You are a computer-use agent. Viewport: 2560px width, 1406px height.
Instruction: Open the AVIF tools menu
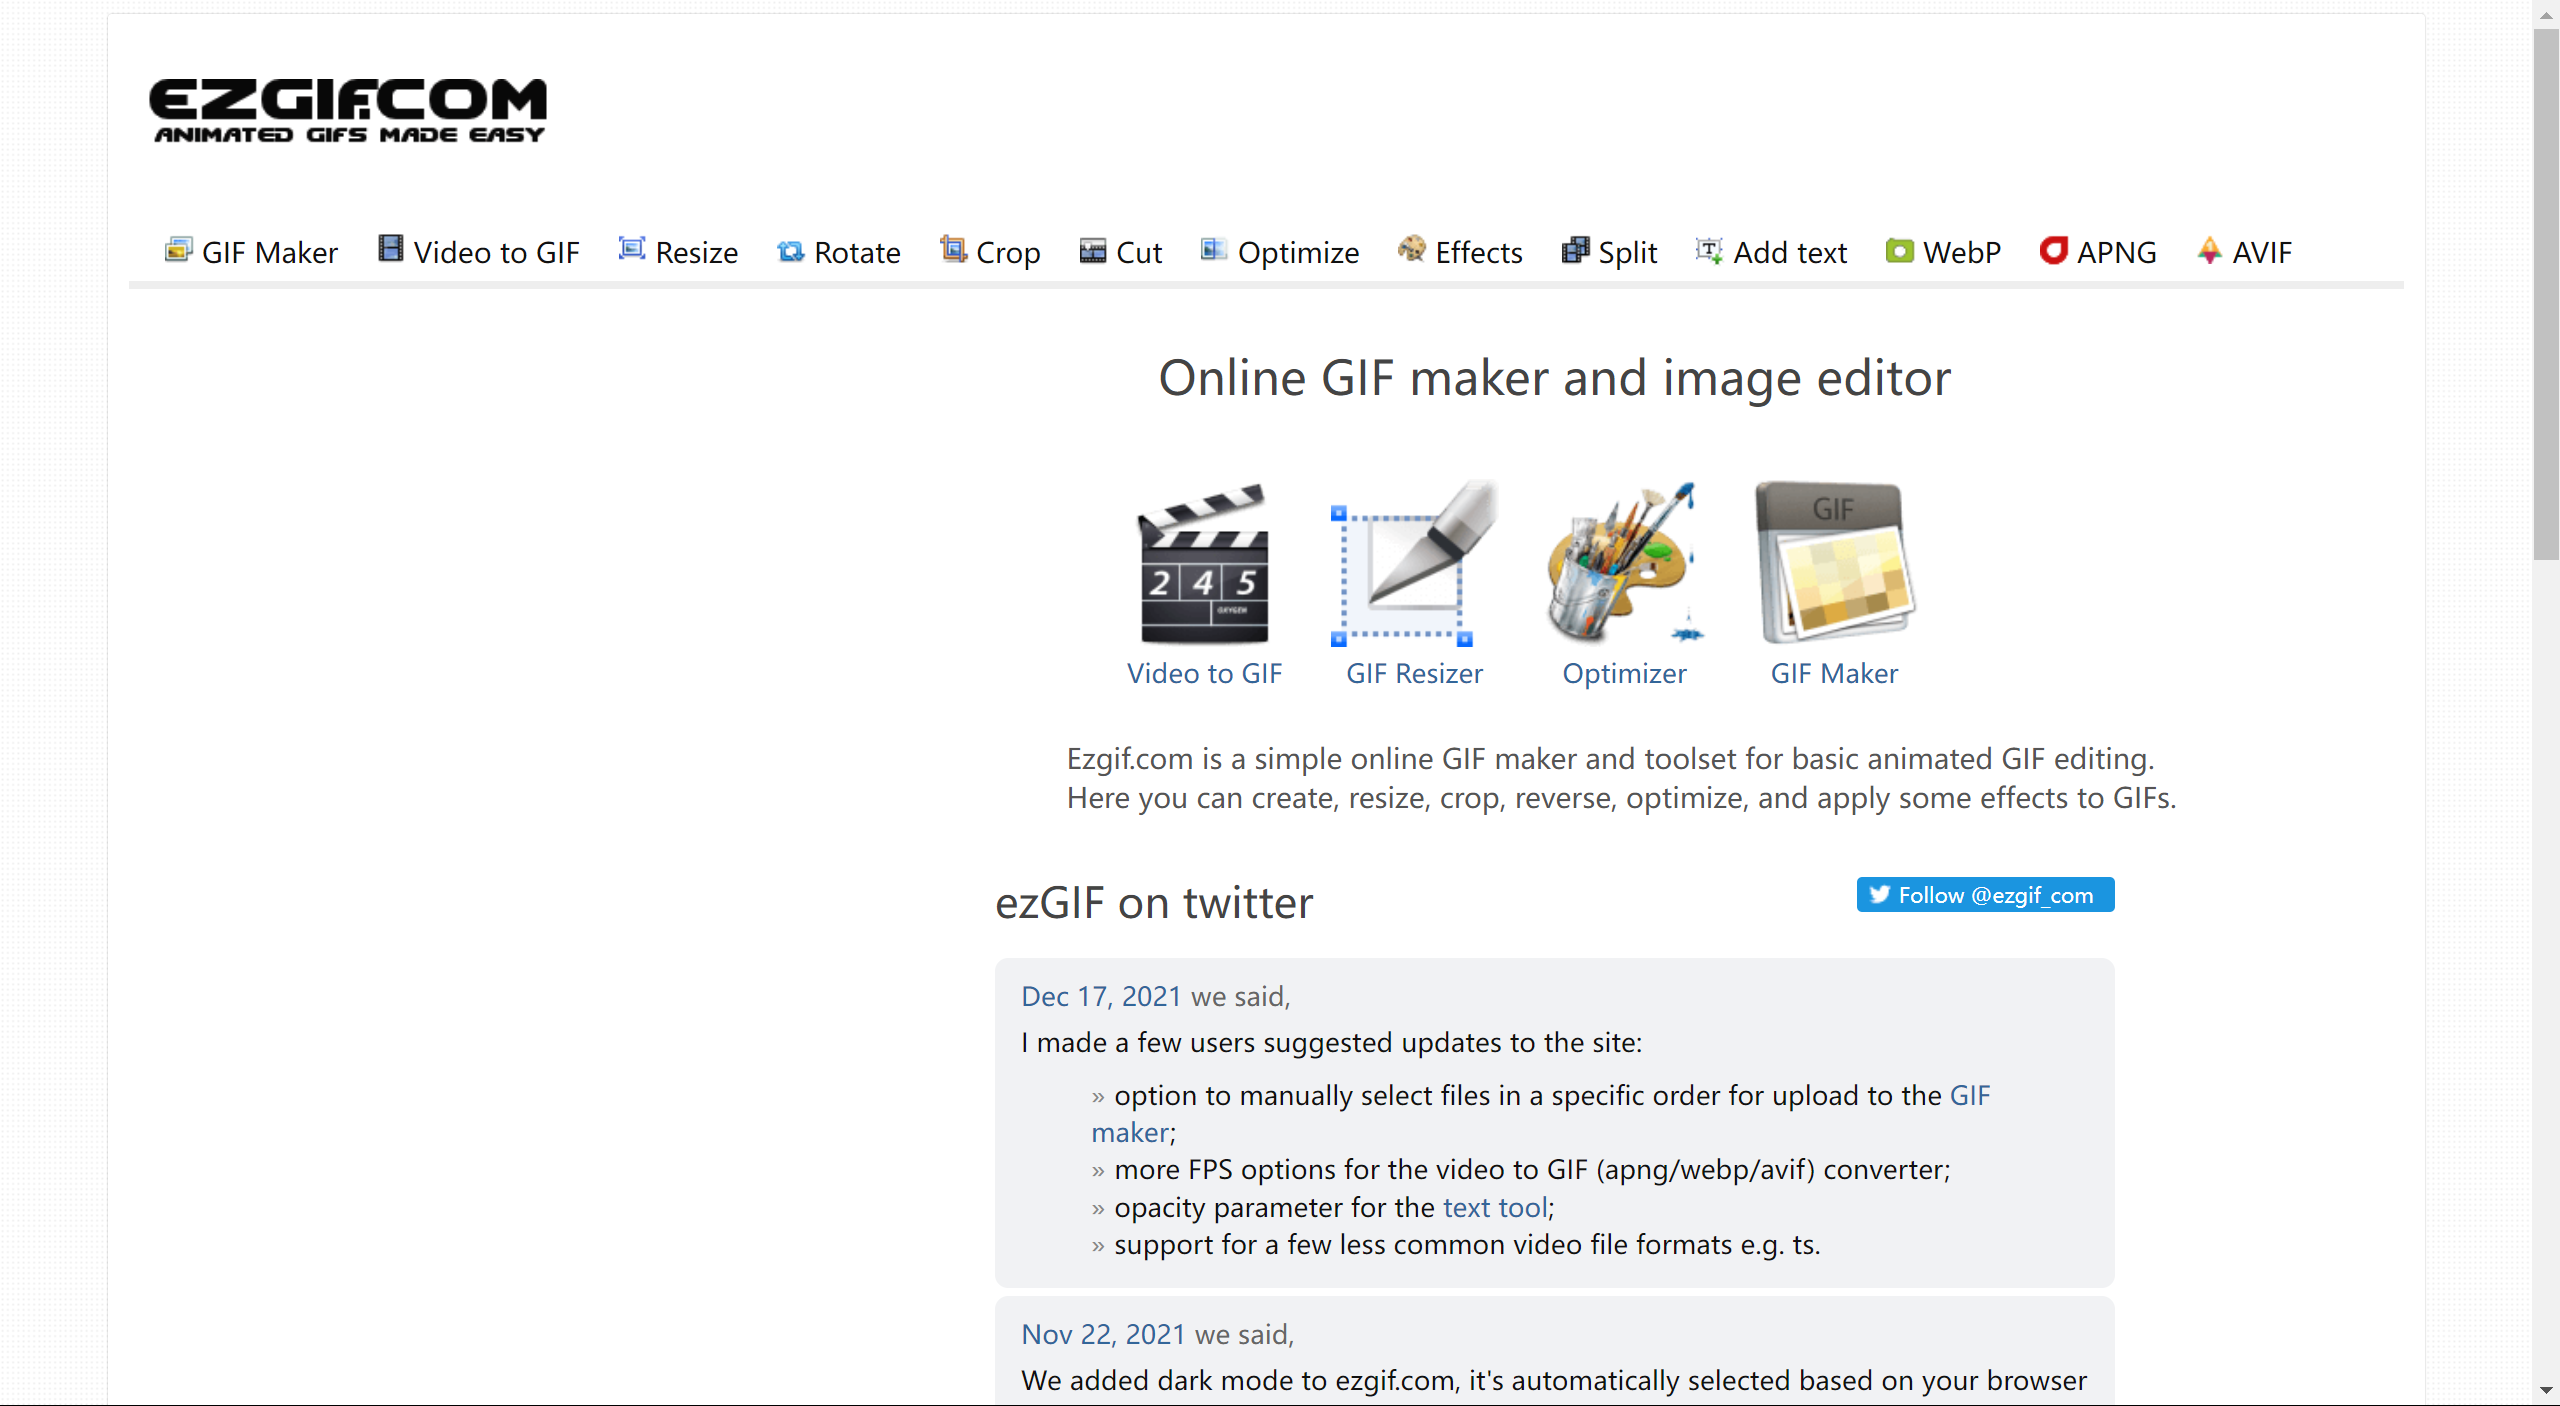[2244, 252]
